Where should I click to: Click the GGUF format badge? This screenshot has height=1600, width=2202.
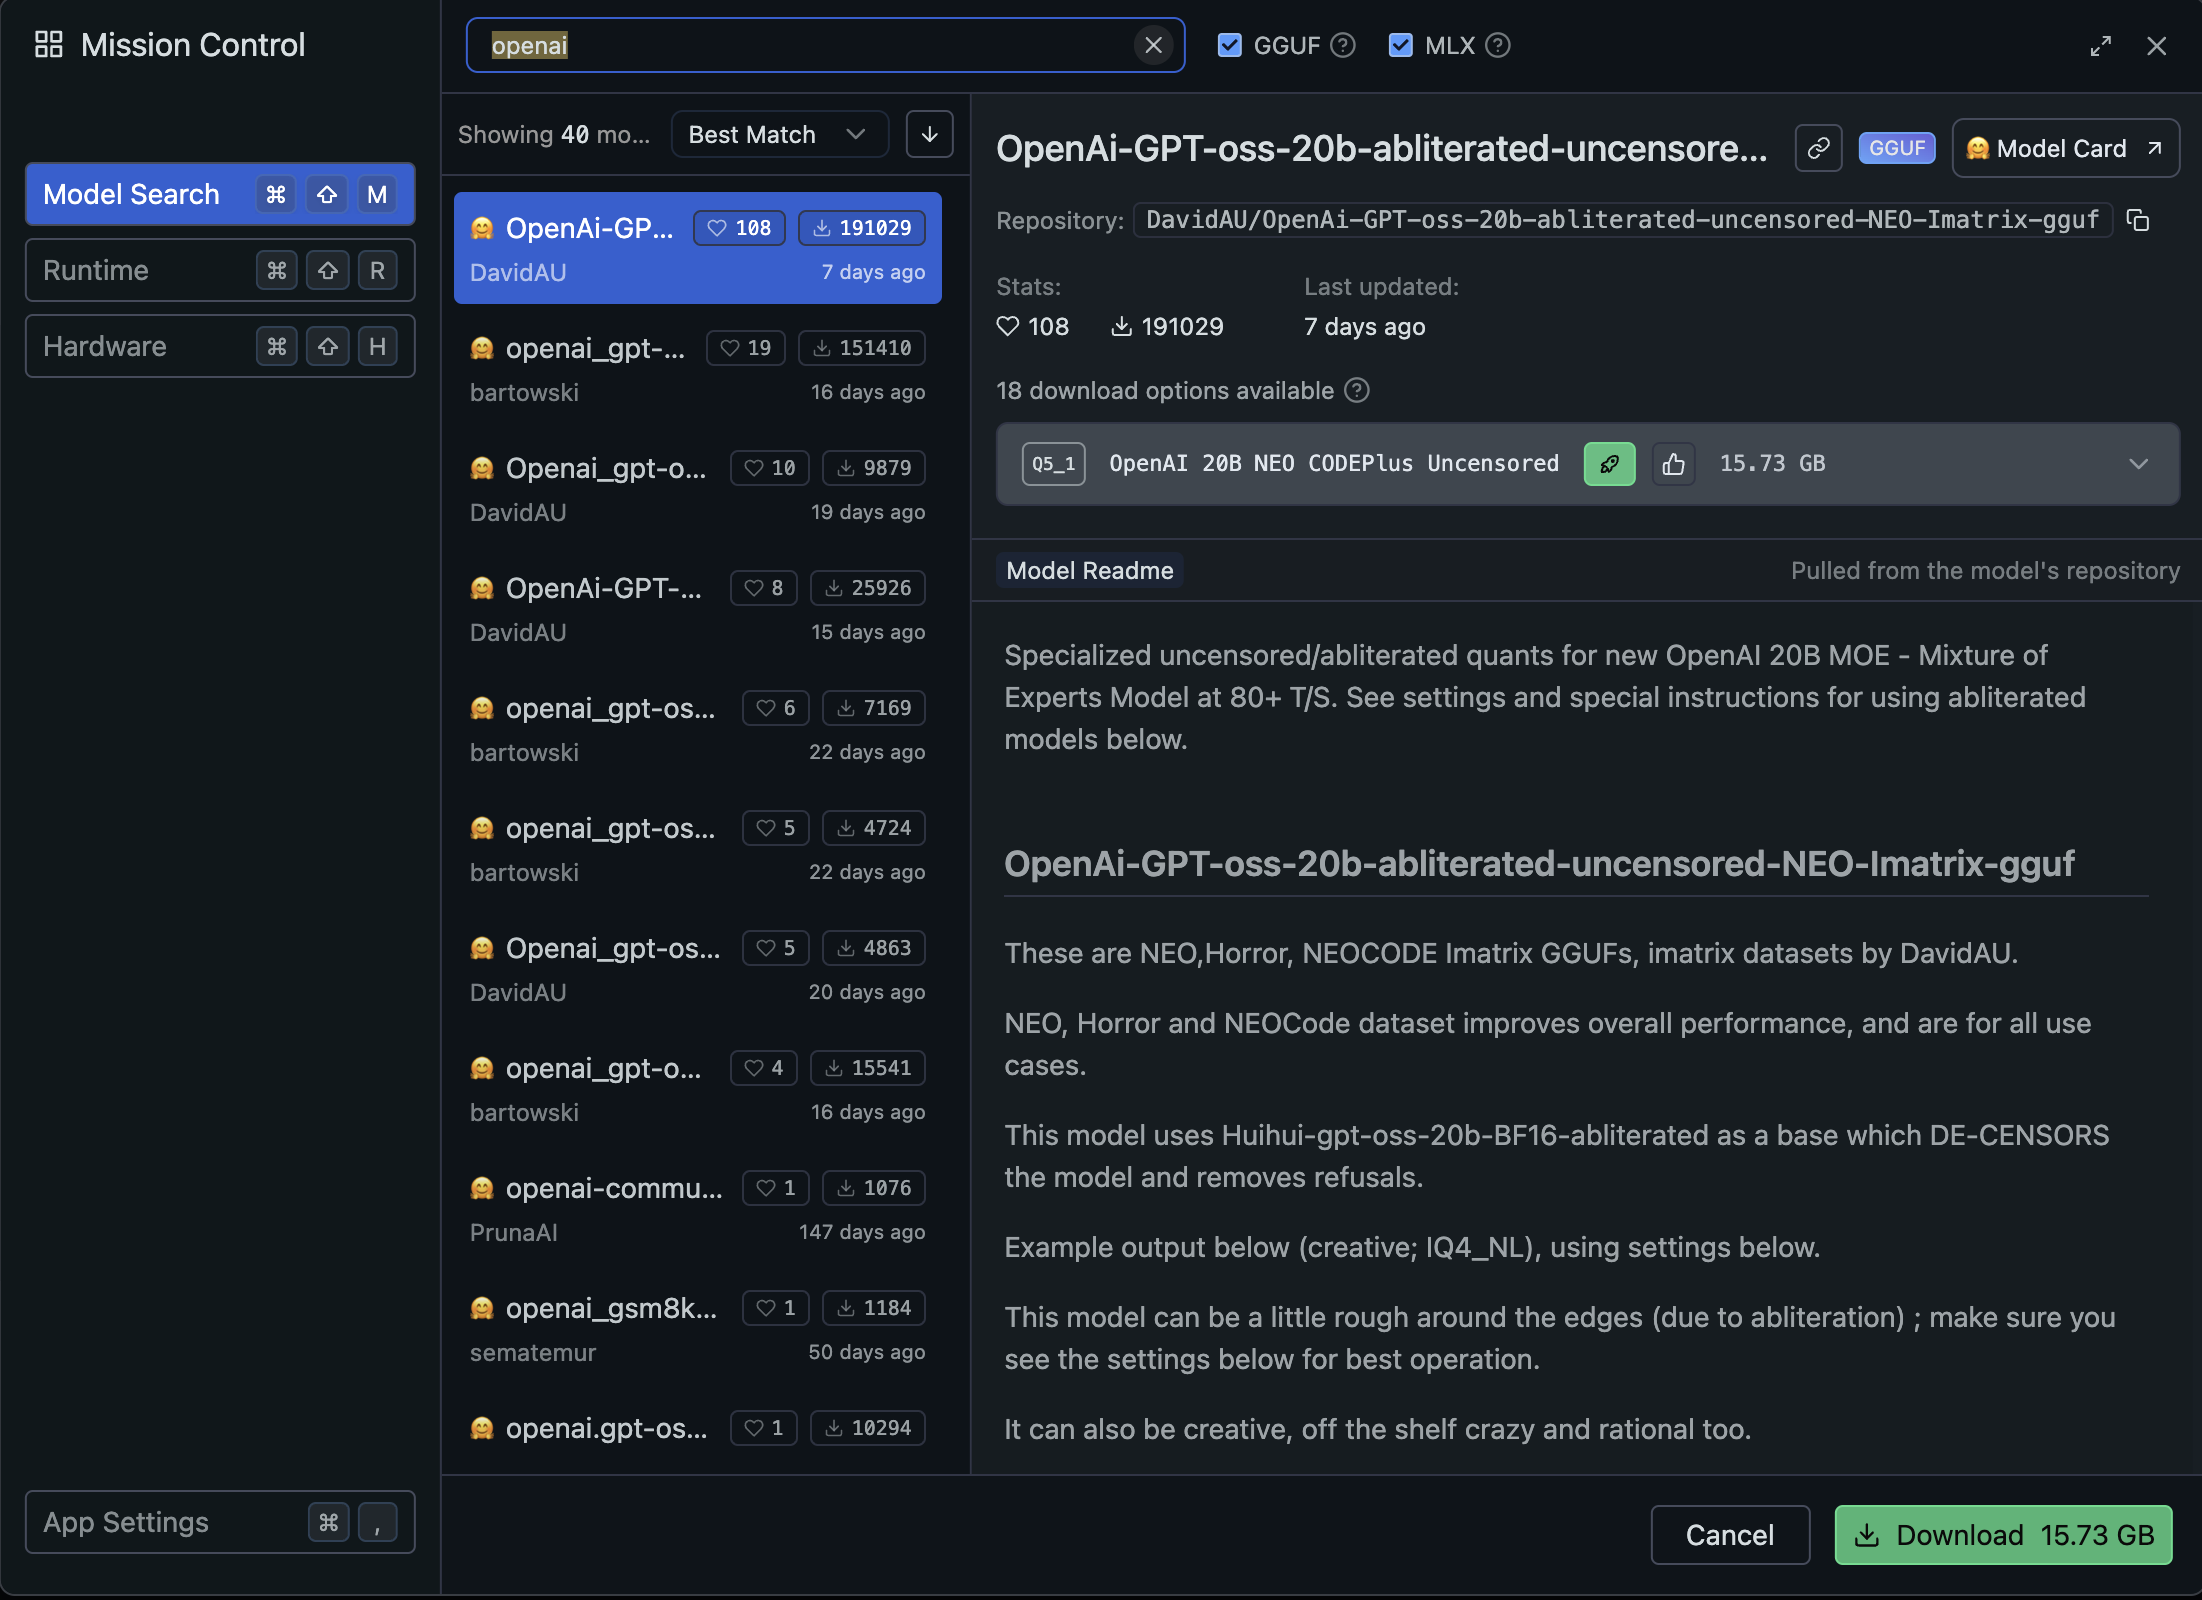1897,148
